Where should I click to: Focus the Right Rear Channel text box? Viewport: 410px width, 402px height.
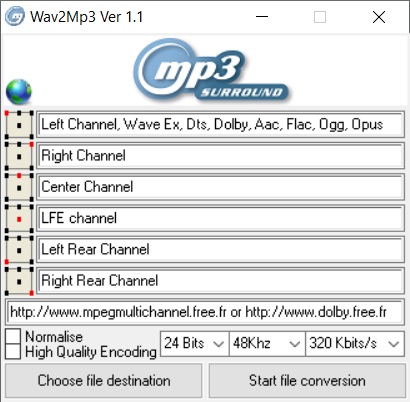(220, 281)
